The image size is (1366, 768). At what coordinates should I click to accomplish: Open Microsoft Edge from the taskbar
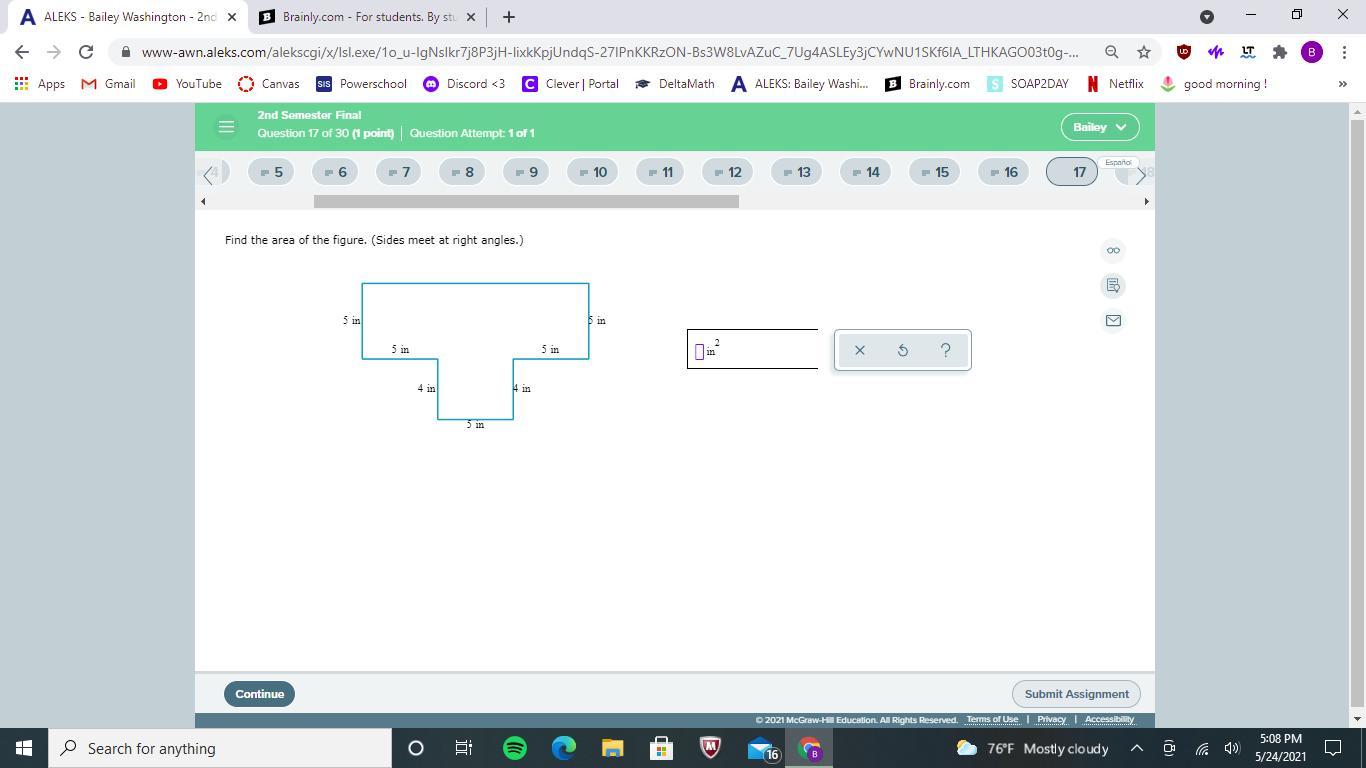[564, 748]
